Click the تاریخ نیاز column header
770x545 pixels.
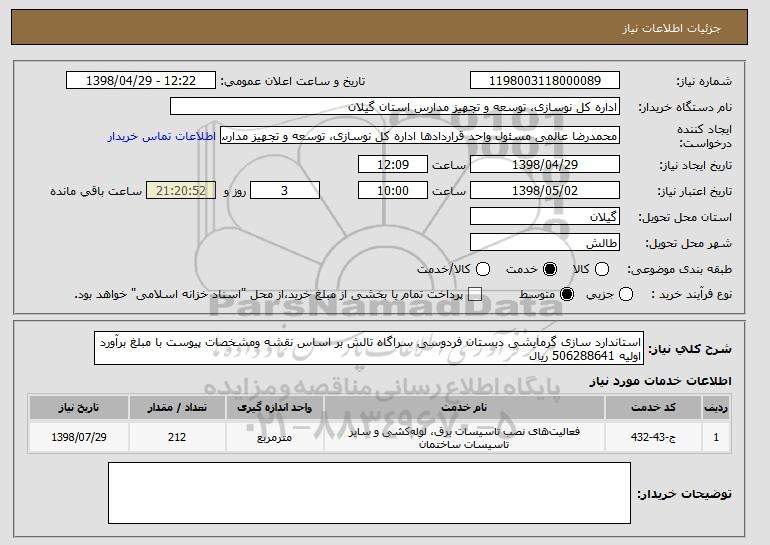pos(79,408)
